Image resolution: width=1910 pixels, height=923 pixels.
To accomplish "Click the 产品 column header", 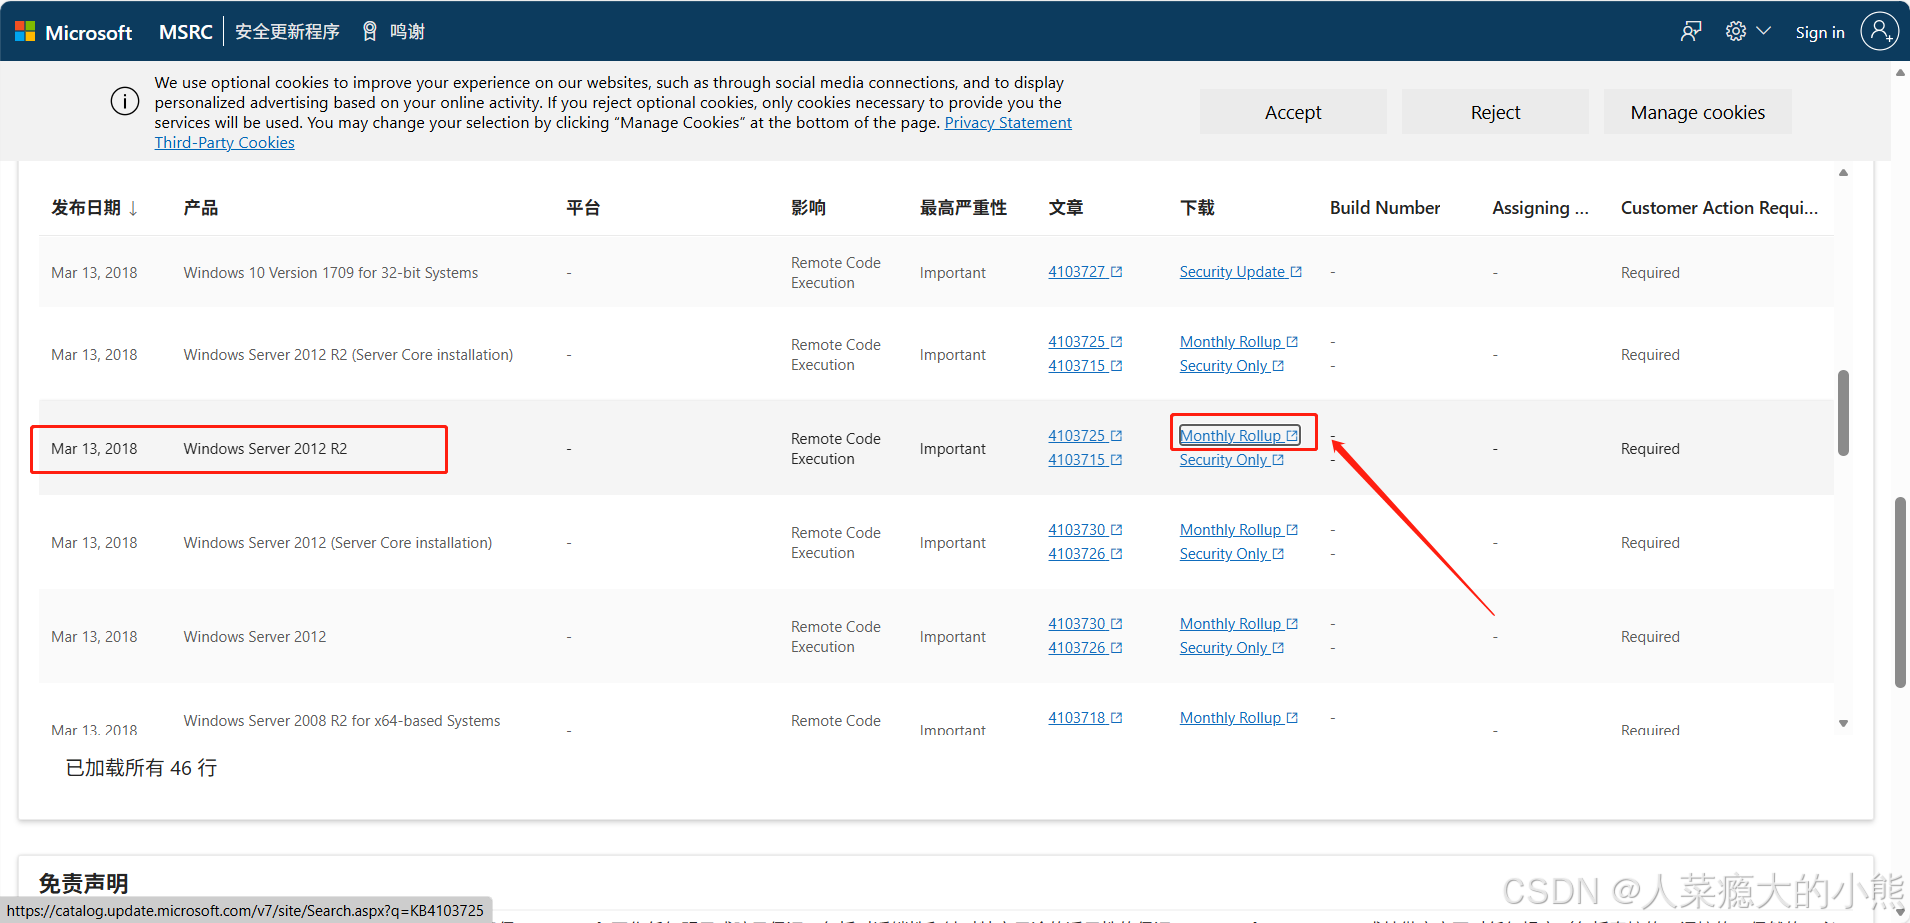I will (201, 208).
